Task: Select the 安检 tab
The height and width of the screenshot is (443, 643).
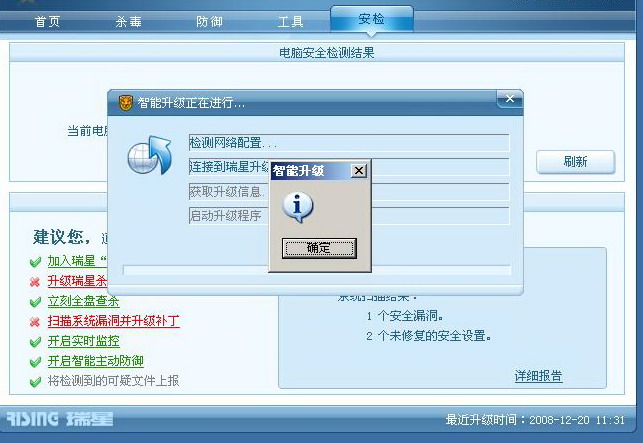Action: tap(372, 19)
